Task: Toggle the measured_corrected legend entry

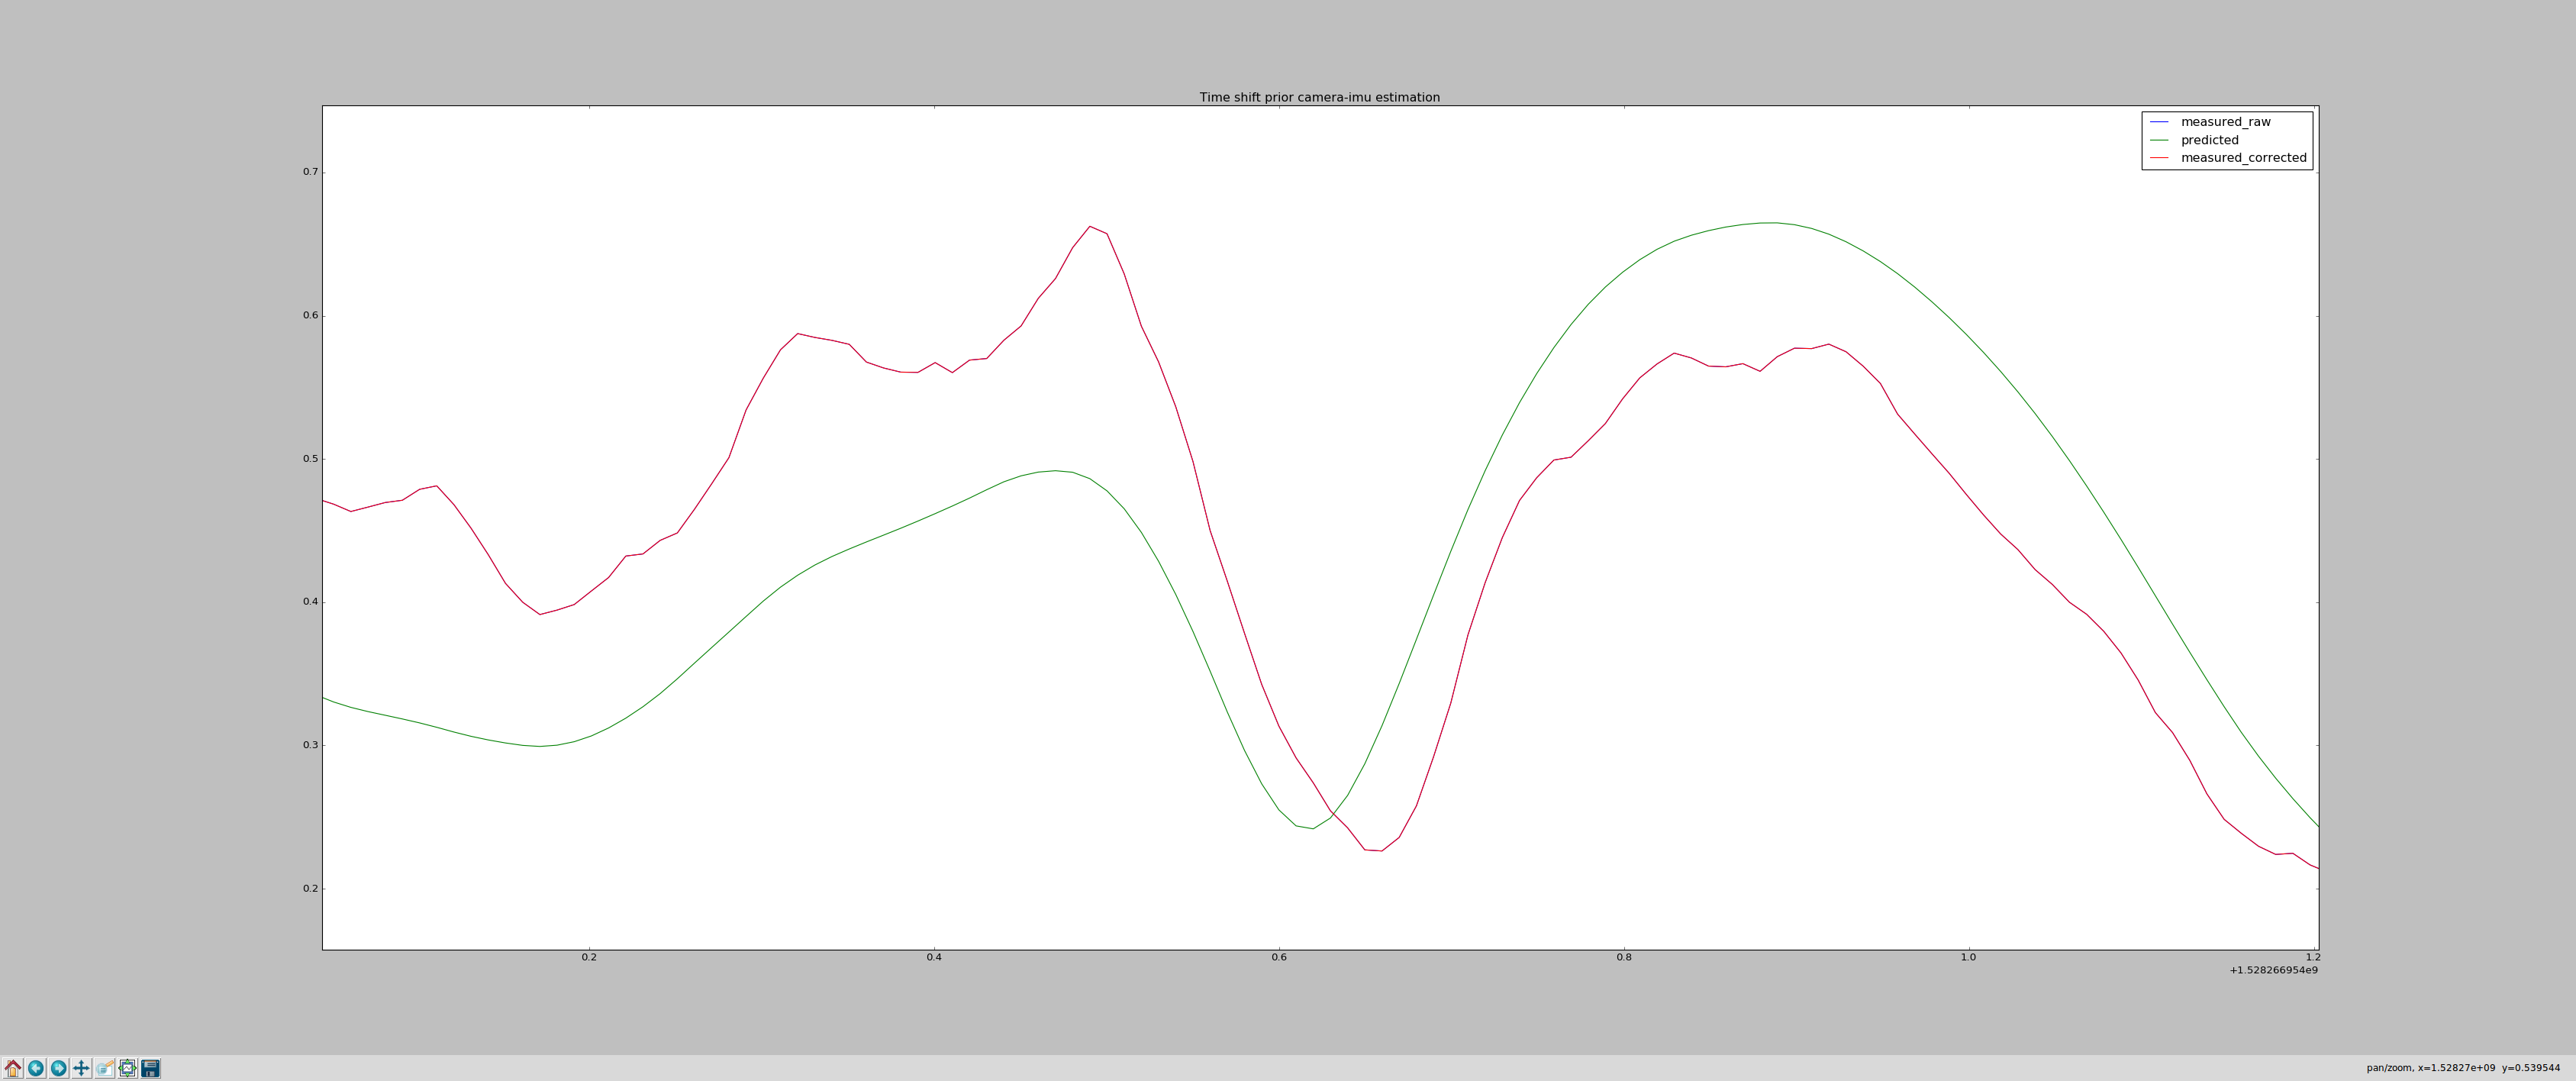Action: pos(2243,158)
